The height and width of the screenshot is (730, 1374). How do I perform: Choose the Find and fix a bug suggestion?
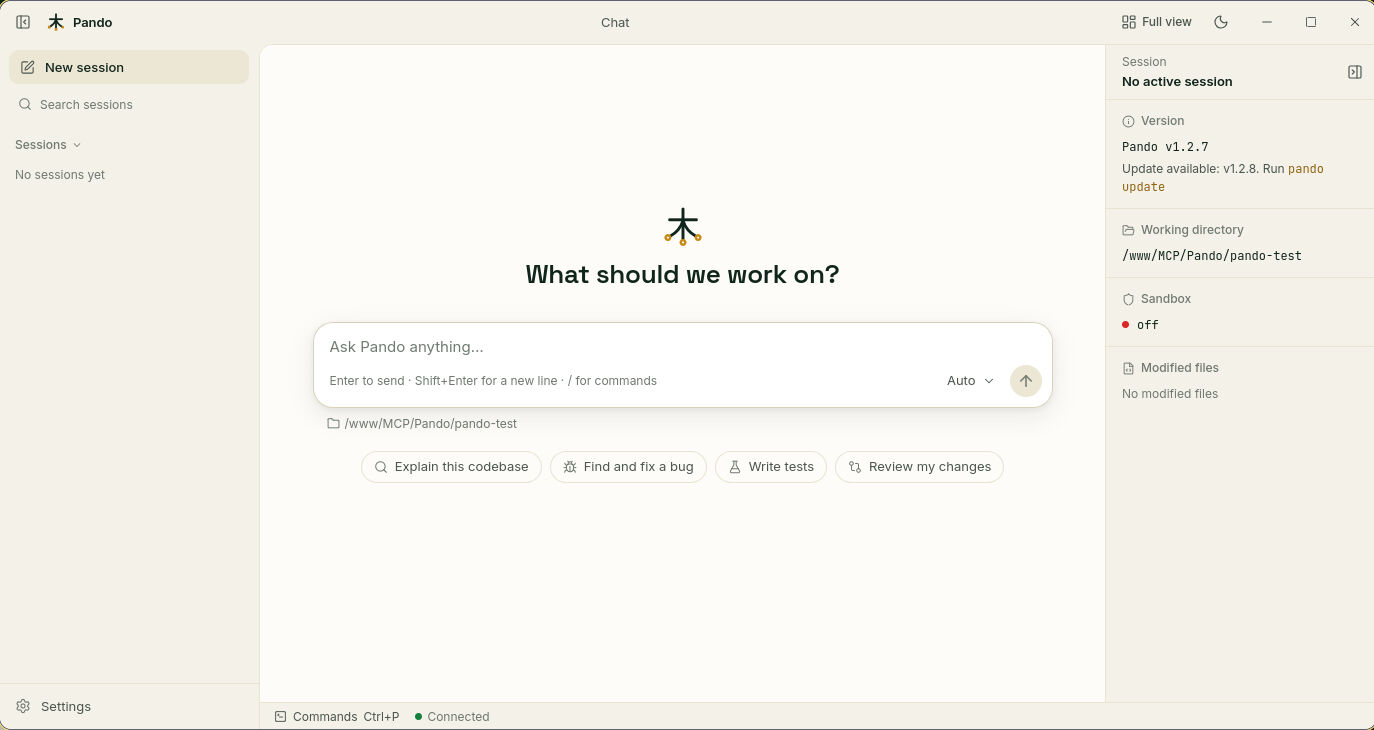tap(628, 467)
